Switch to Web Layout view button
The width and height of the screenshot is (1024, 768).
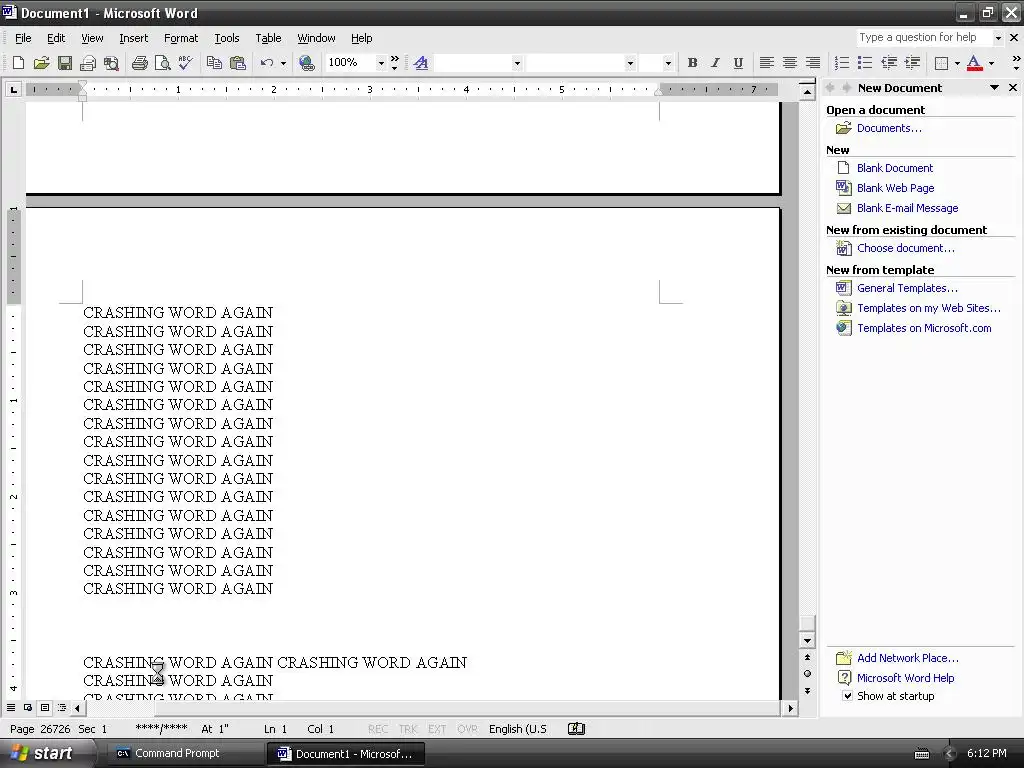pos(28,707)
